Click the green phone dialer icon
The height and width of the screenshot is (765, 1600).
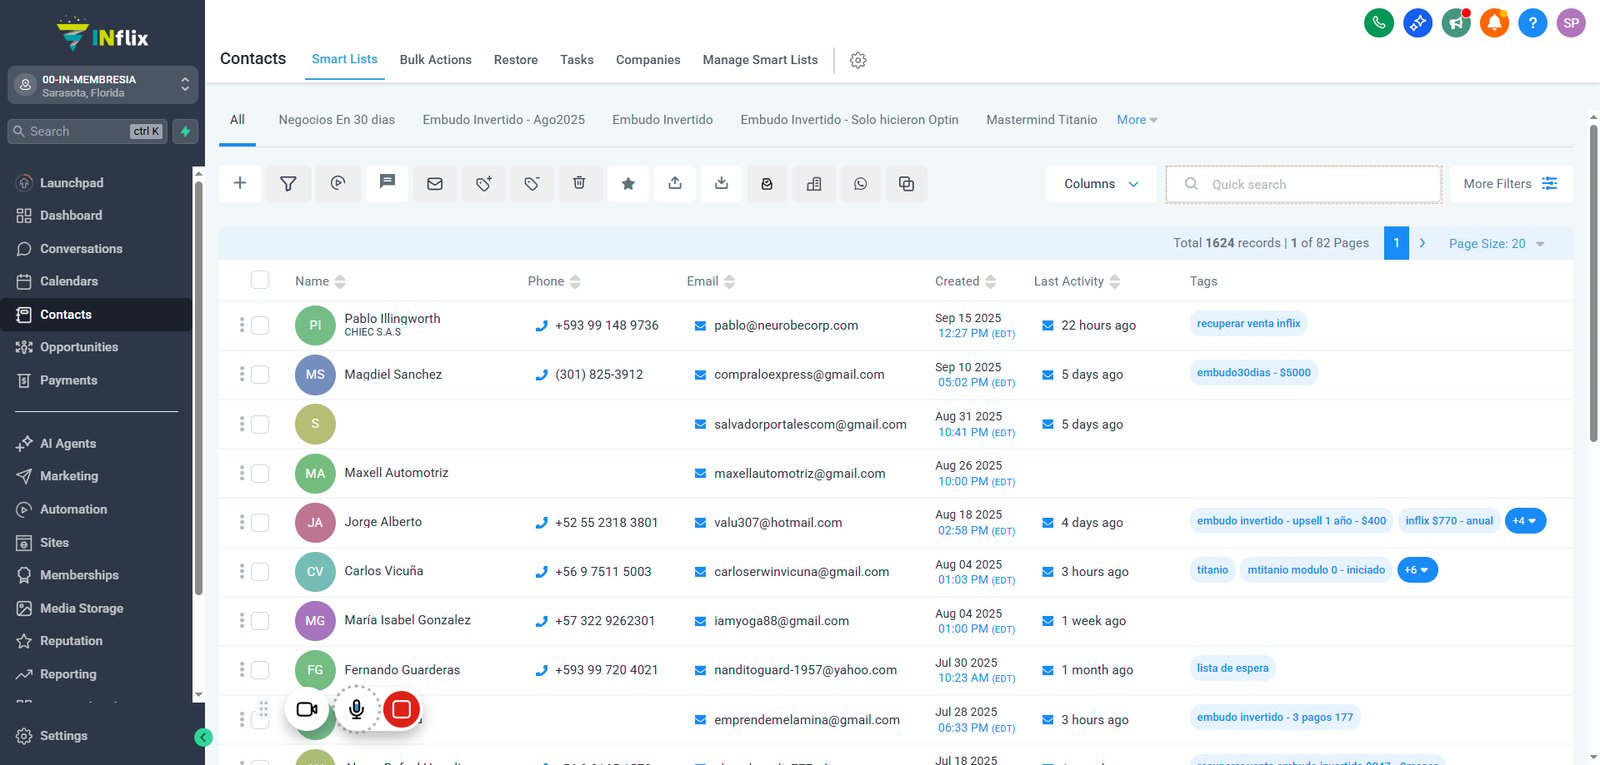click(1379, 22)
